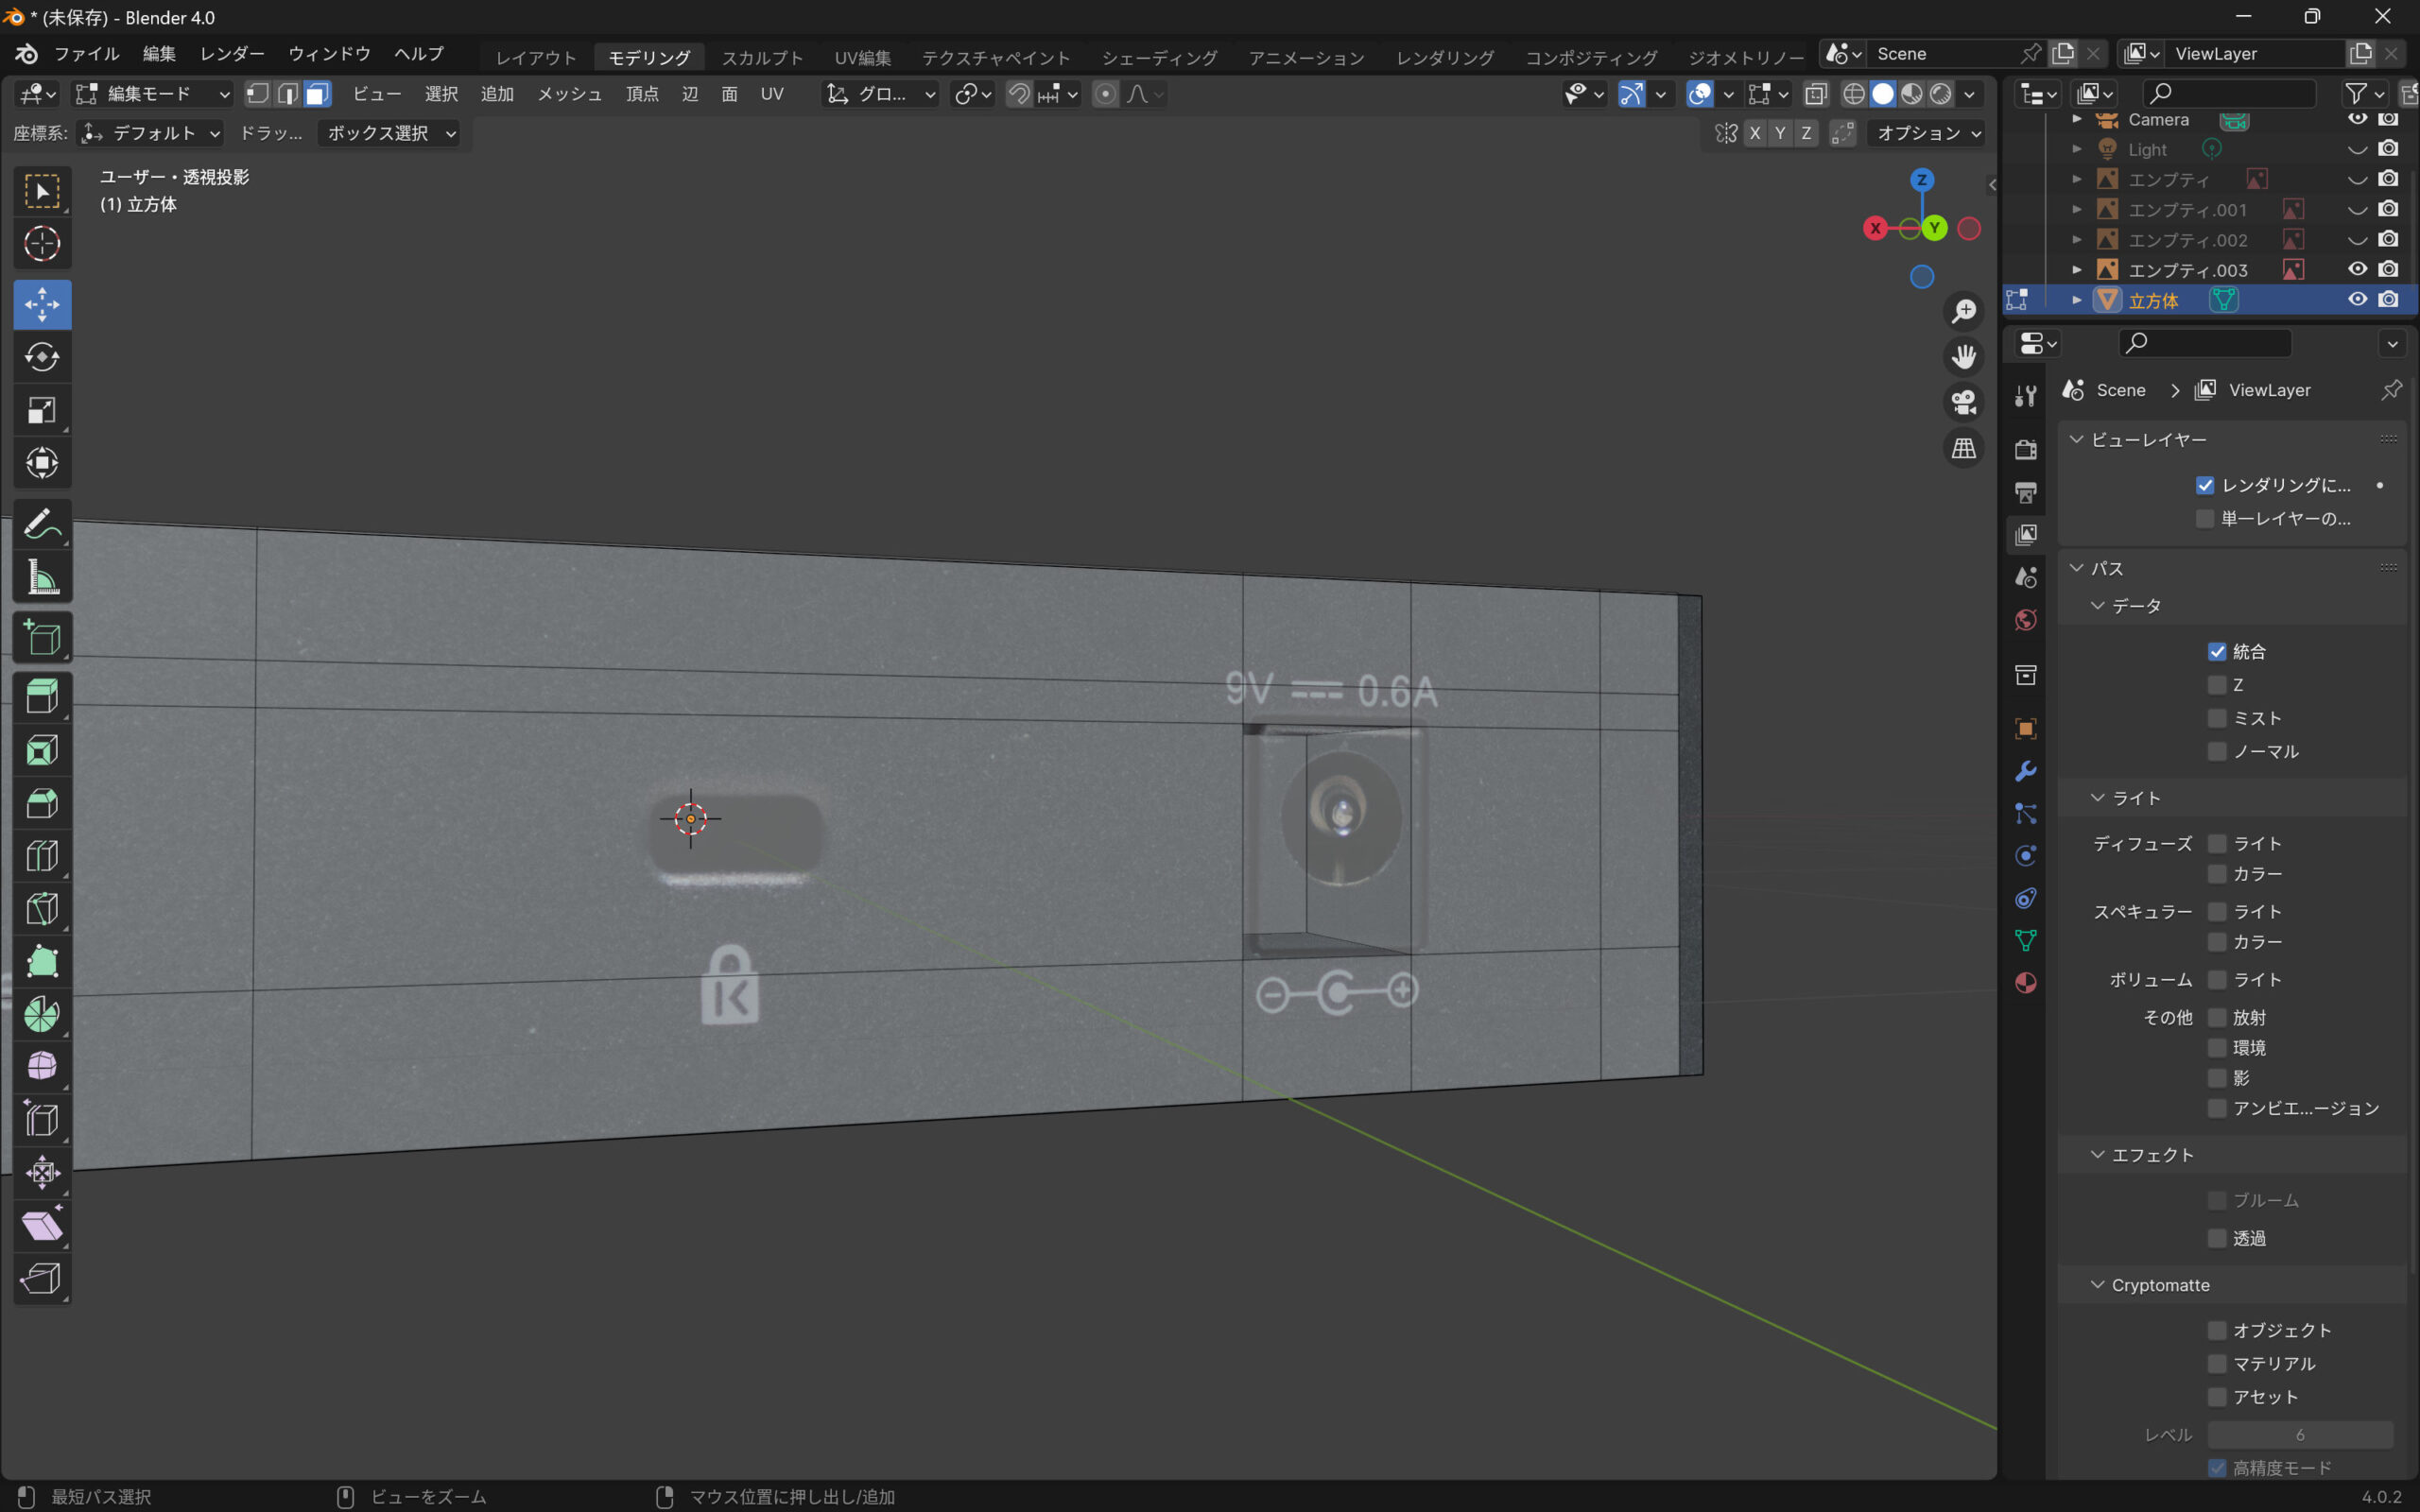This screenshot has height=1512, width=2420.
Task: Choose the Measure tool
Action: pos(42,577)
